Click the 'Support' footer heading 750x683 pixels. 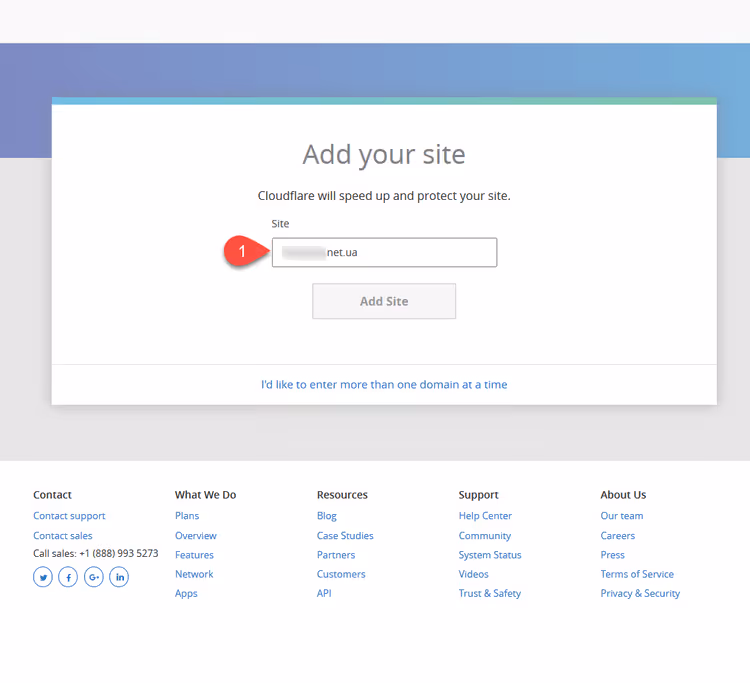point(478,495)
